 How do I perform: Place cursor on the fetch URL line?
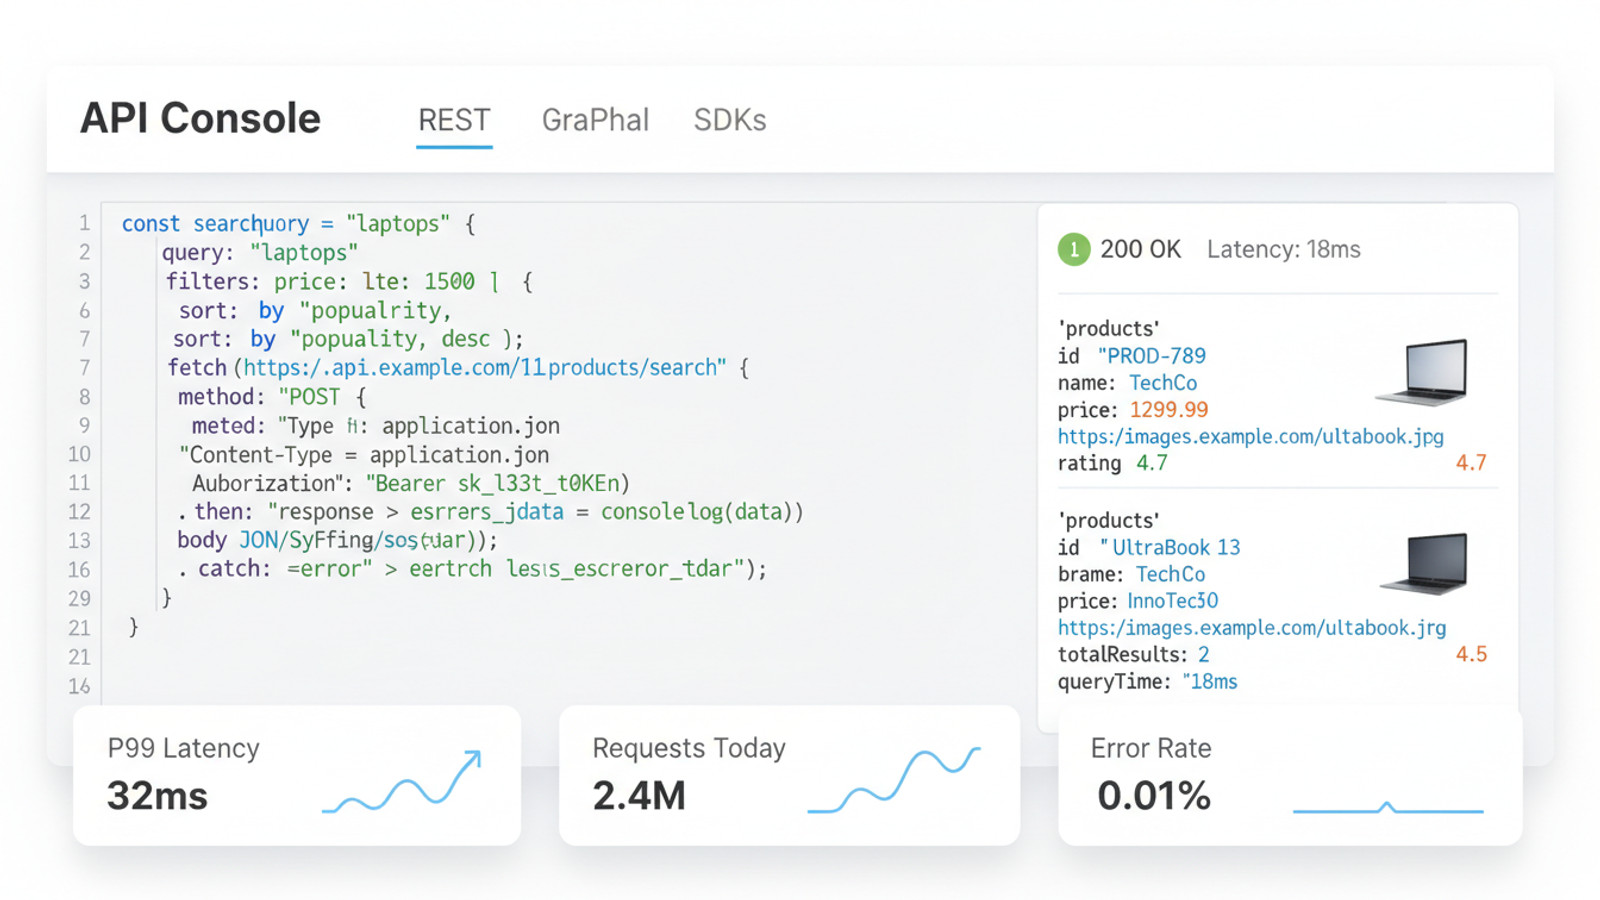pyautogui.click(x=482, y=368)
